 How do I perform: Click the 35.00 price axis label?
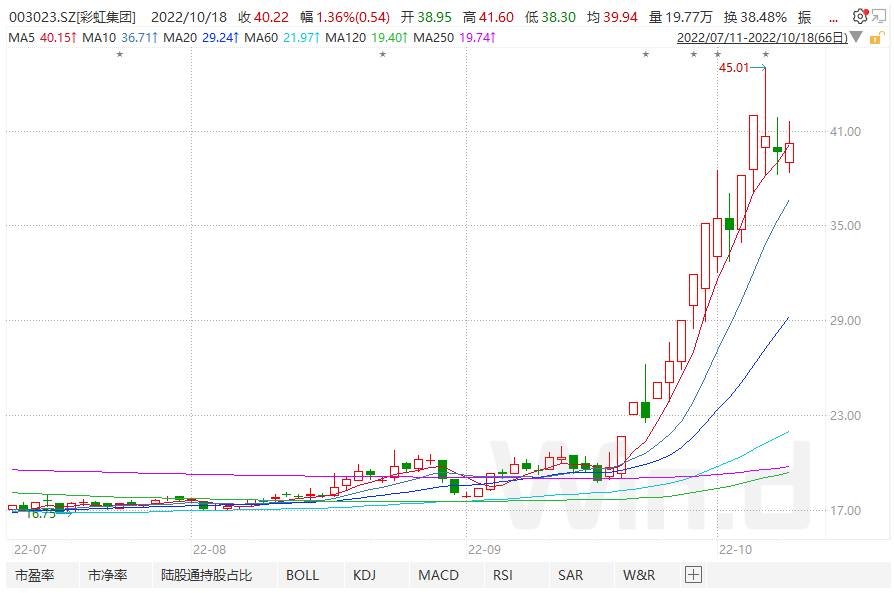click(x=845, y=225)
